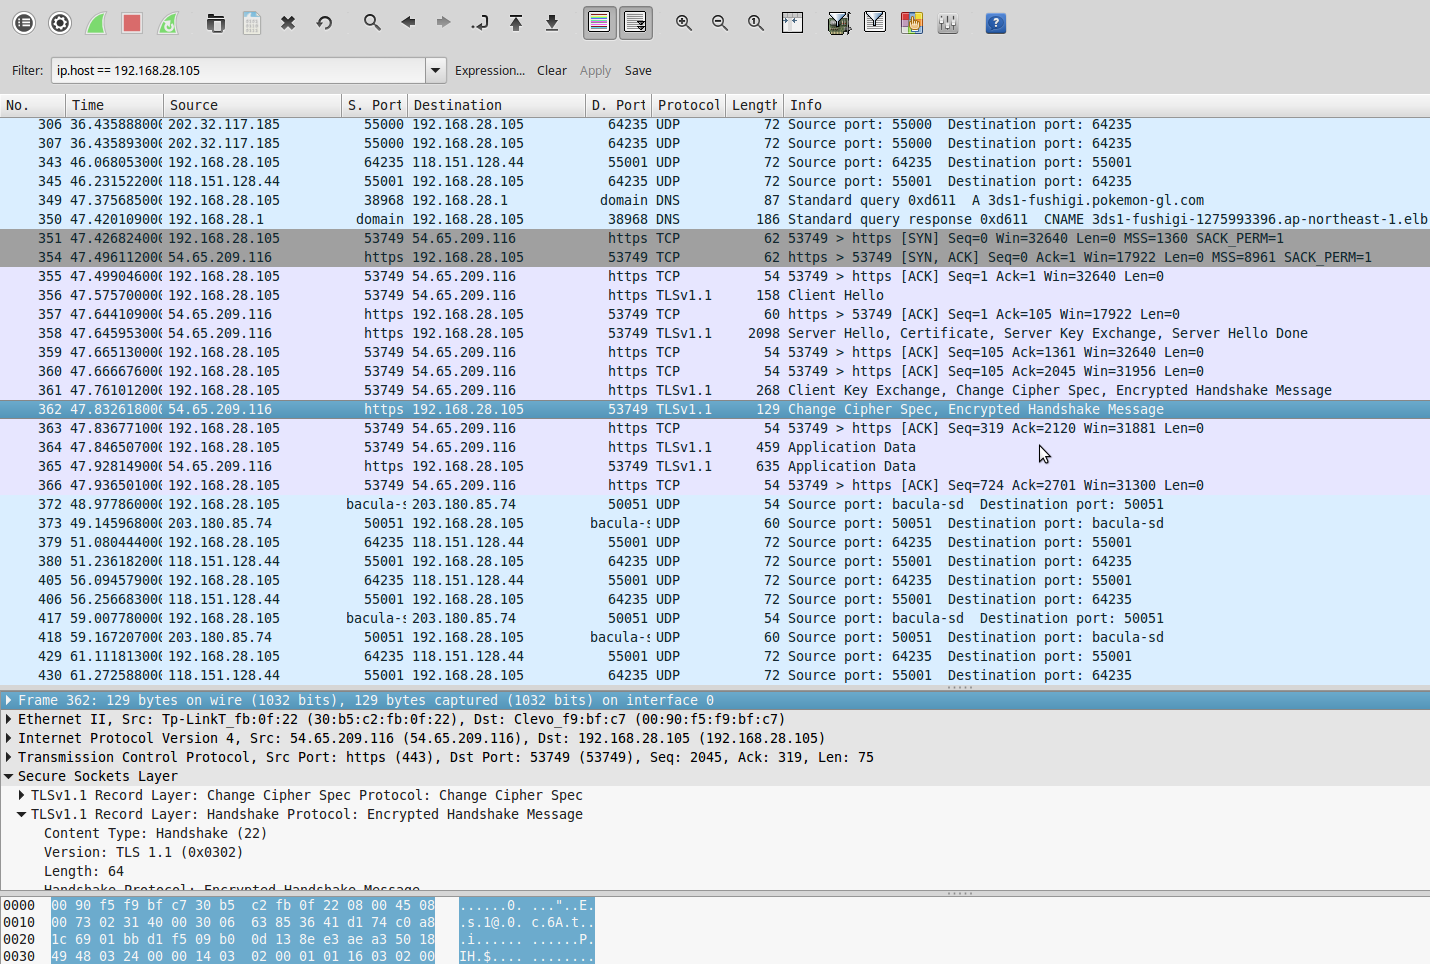
Task: Collapse the Secure Sockets Layer node
Action: click(9, 776)
